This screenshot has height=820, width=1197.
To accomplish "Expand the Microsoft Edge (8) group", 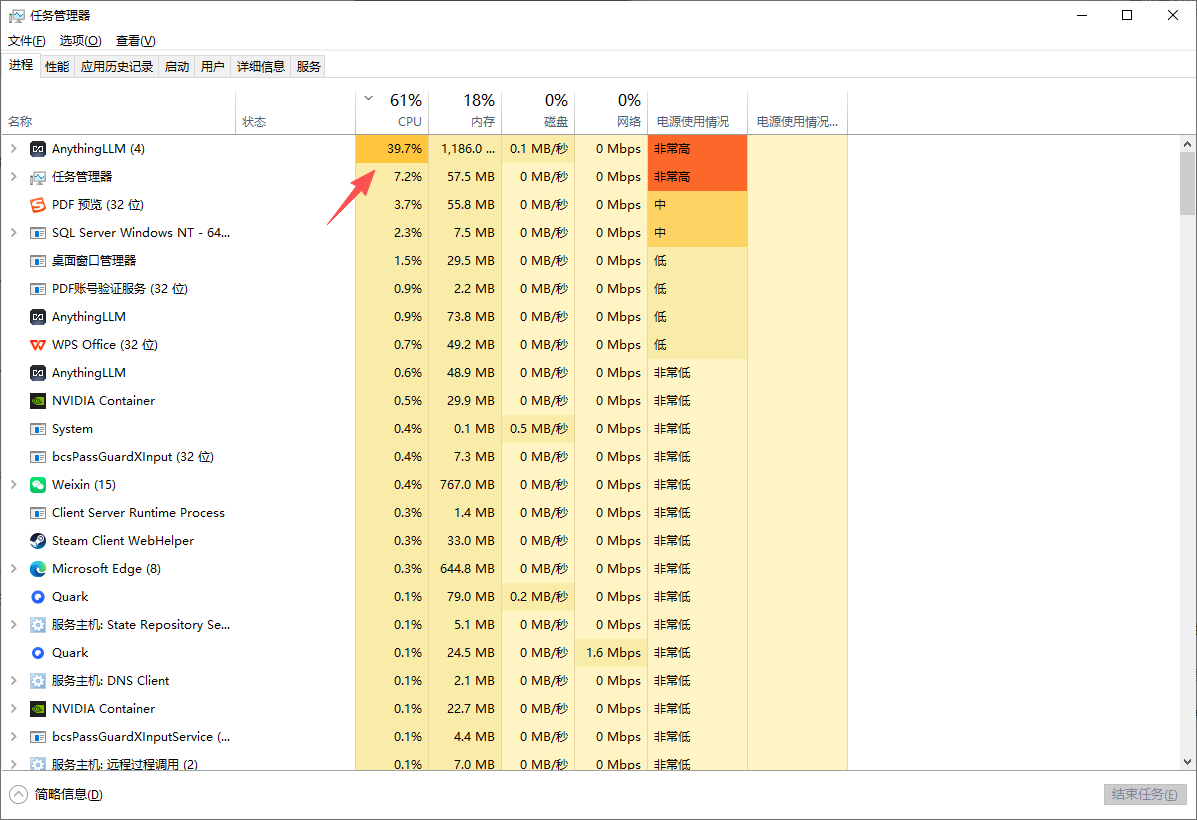I will 13,569.
